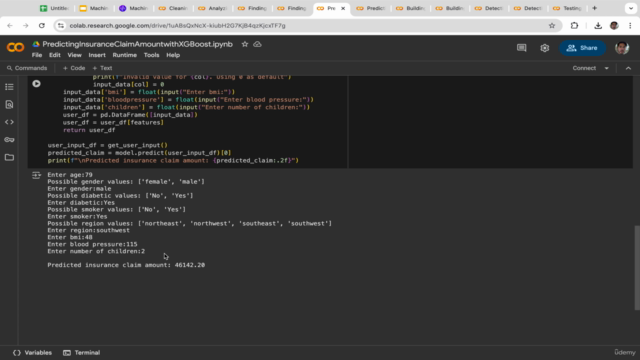
Task: Close the active Colab tab
Action: pyautogui.click(x=343, y=8)
